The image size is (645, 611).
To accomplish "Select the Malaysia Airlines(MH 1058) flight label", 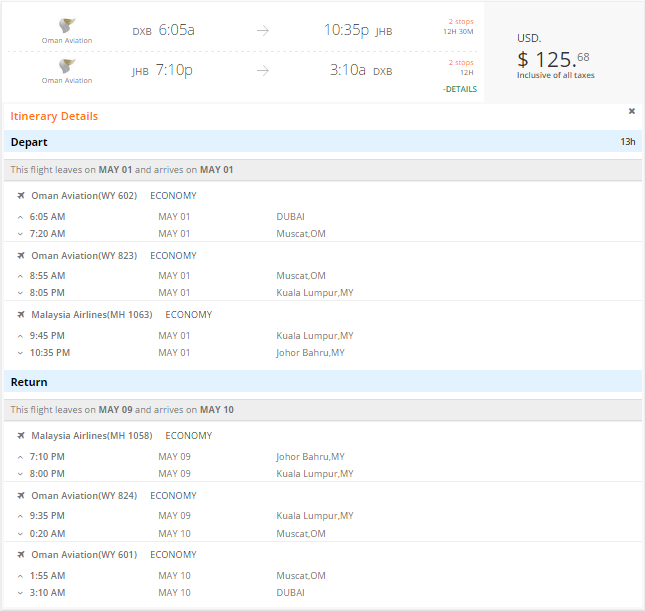I will tap(92, 436).
